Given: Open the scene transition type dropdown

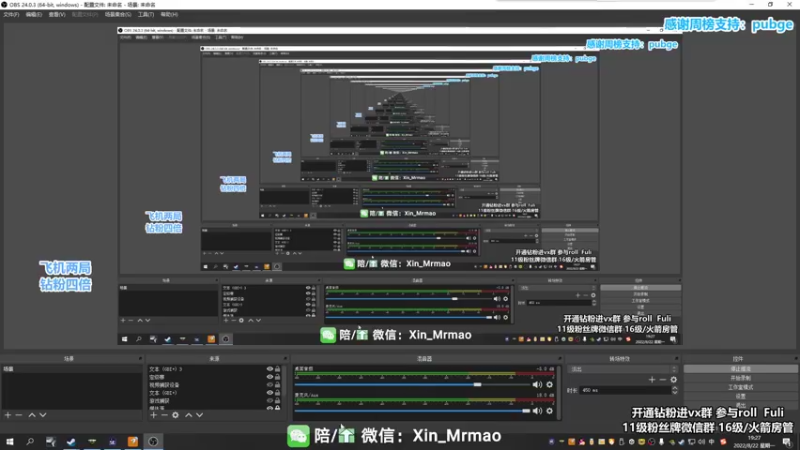Looking at the screenshot, I should [623, 369].
